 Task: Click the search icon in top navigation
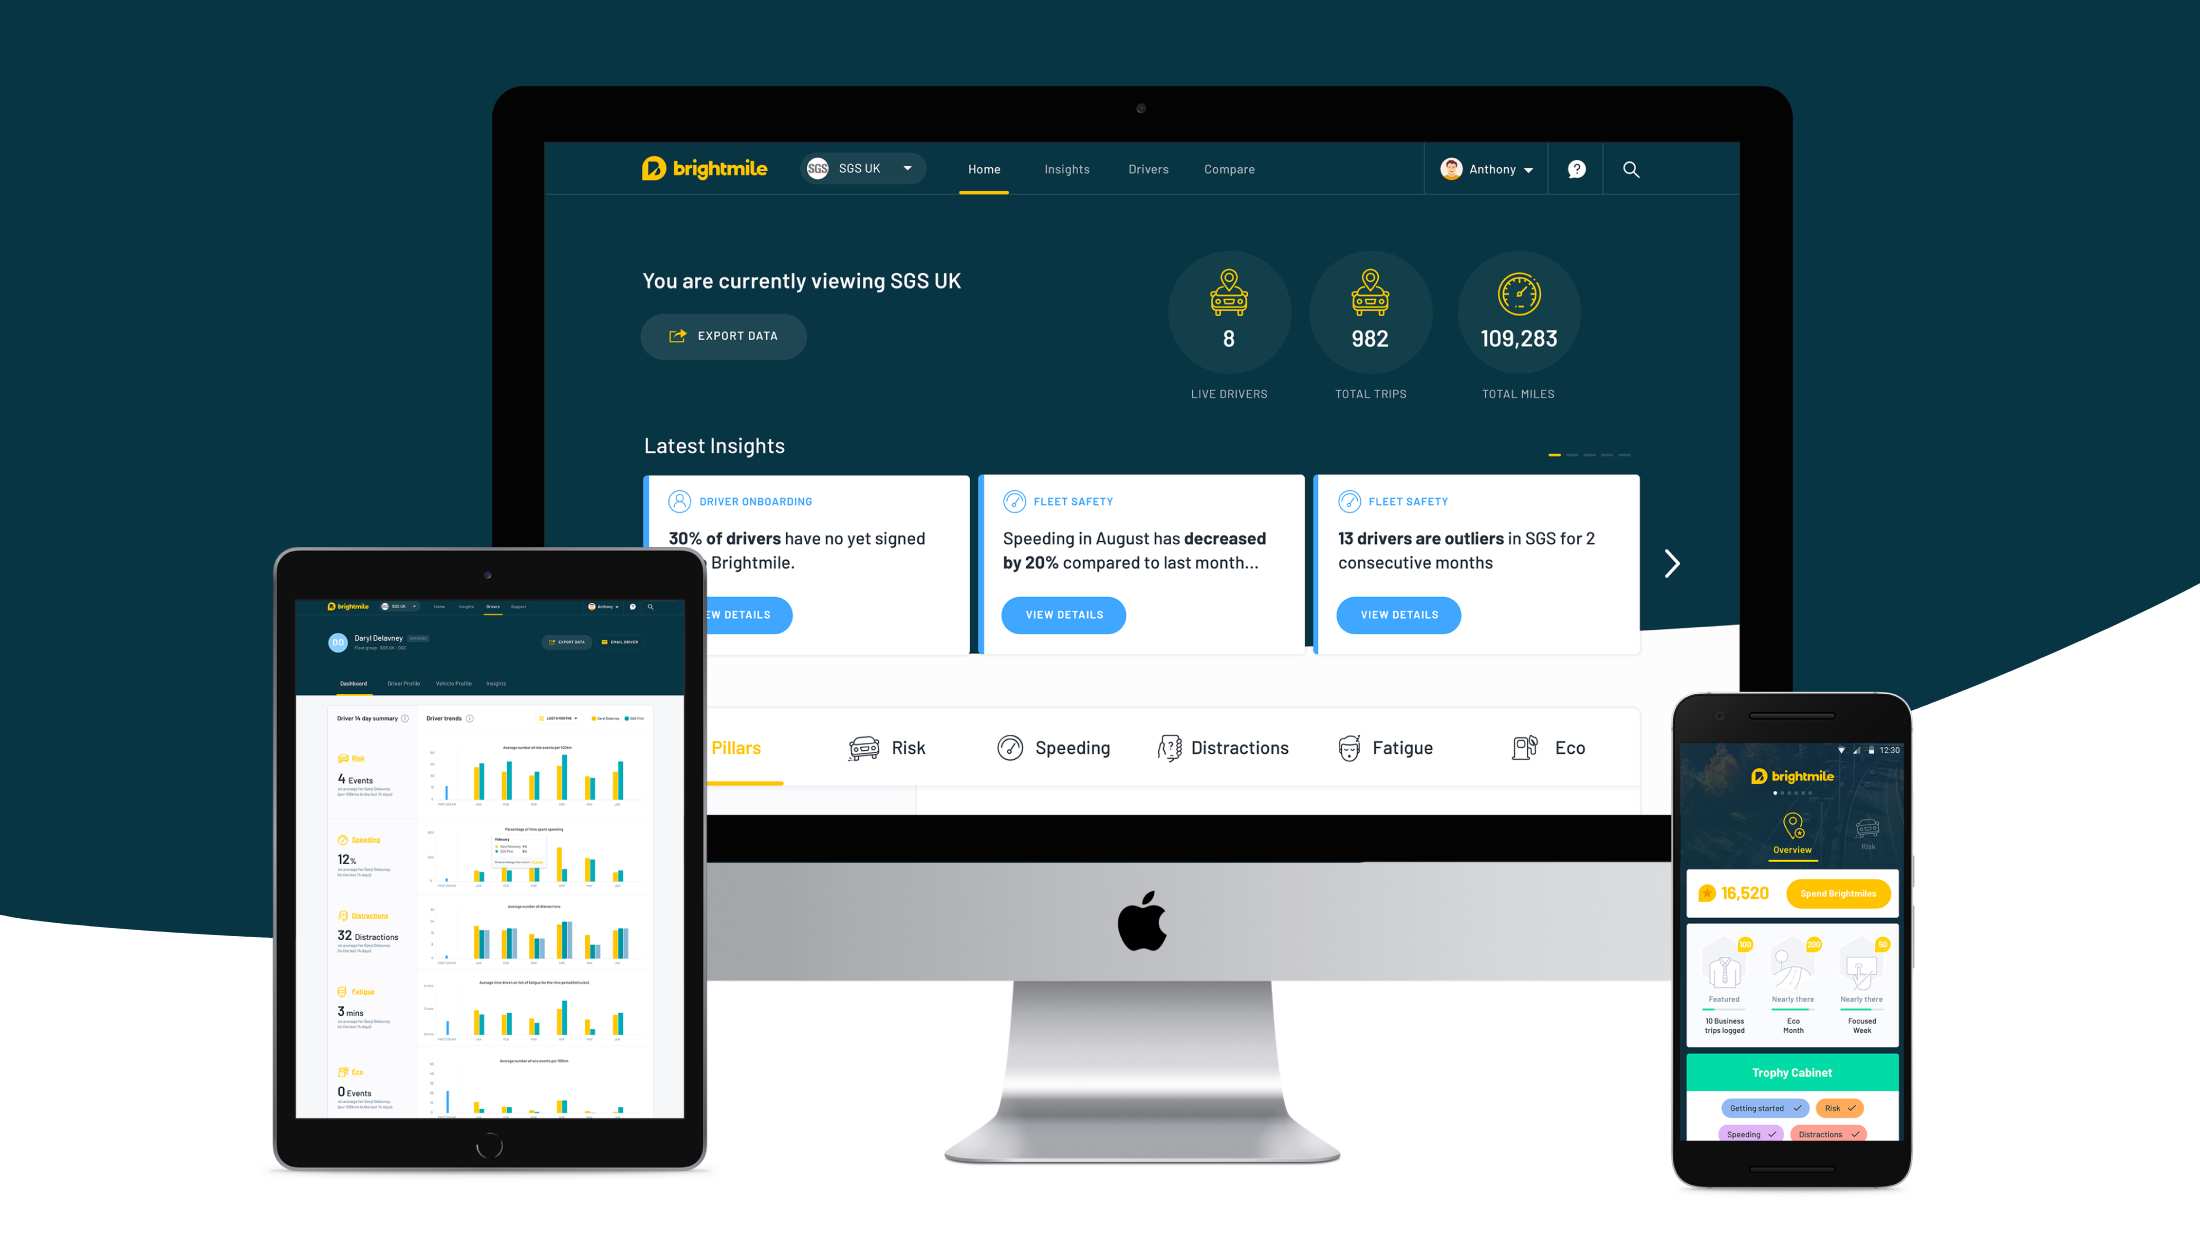pyautogui.click(x=1629, y=169)
